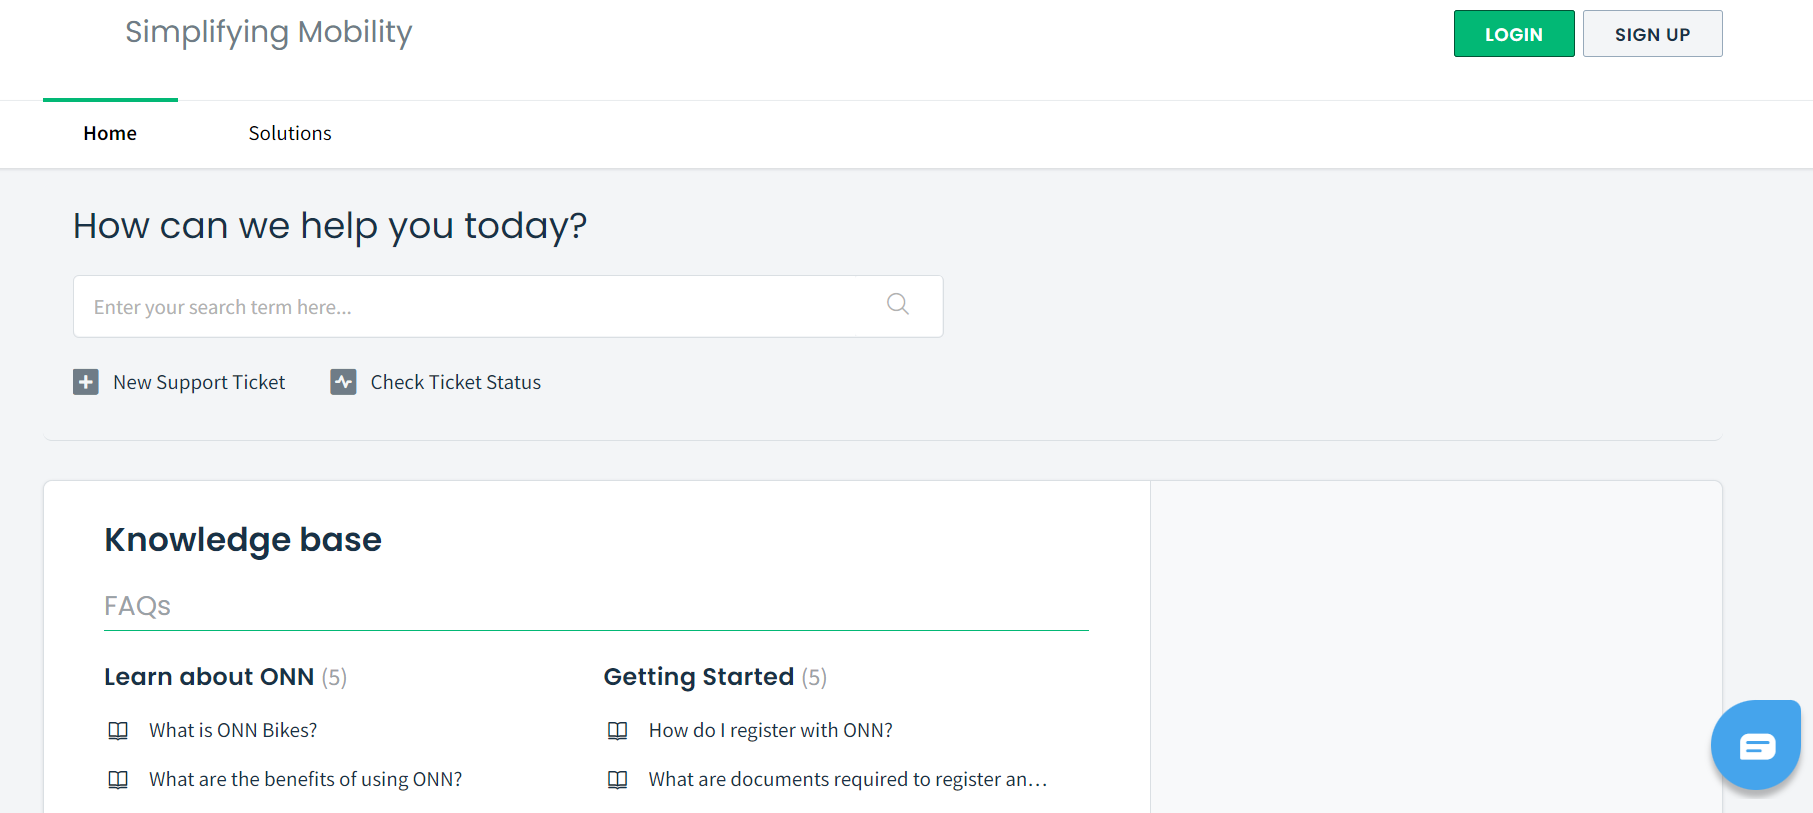This screenshot has height=813, width=1813.
Task: Click the book icon next to benefits article
Action: (118, 779)
